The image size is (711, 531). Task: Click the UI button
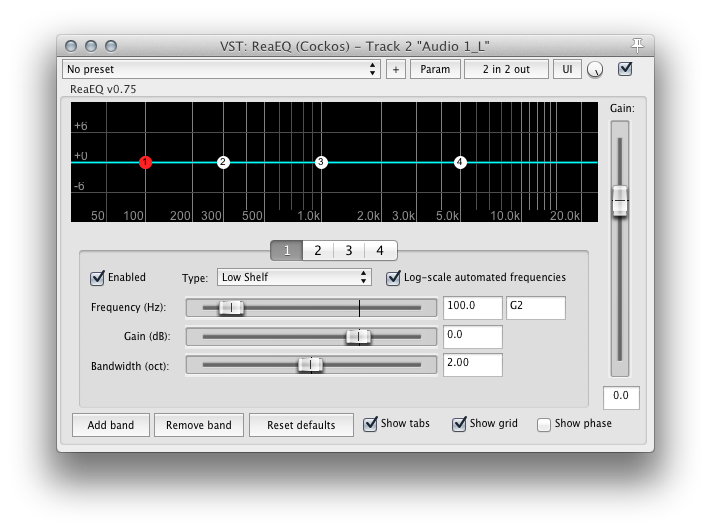(567, 69)
